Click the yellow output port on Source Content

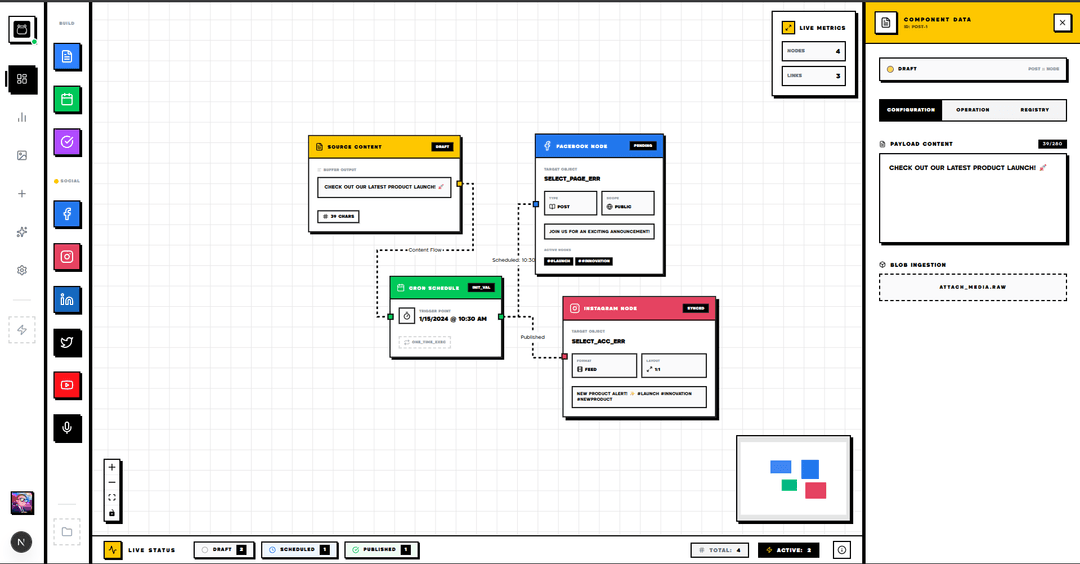(459, 184)
